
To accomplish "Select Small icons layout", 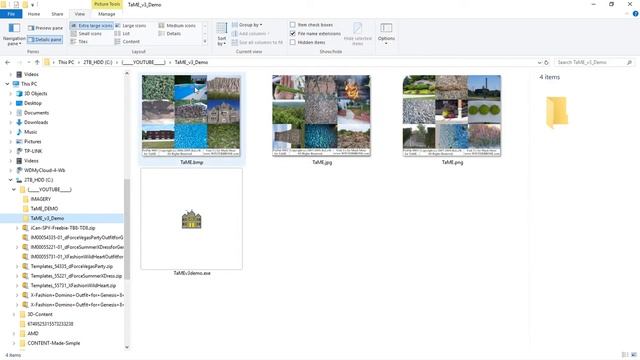I will tap(86, 33).
